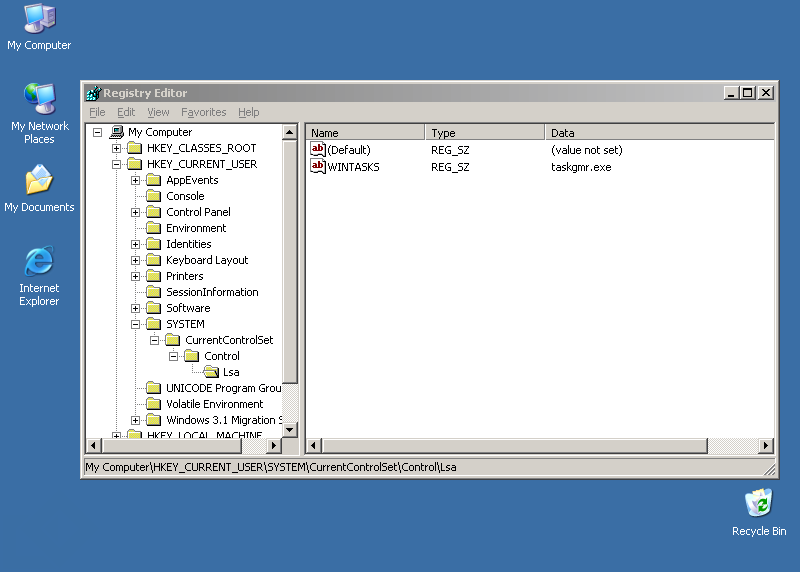Click the Console folder icon
The width and height of the screenshot is (800, 572).
[x=154, y=196]
